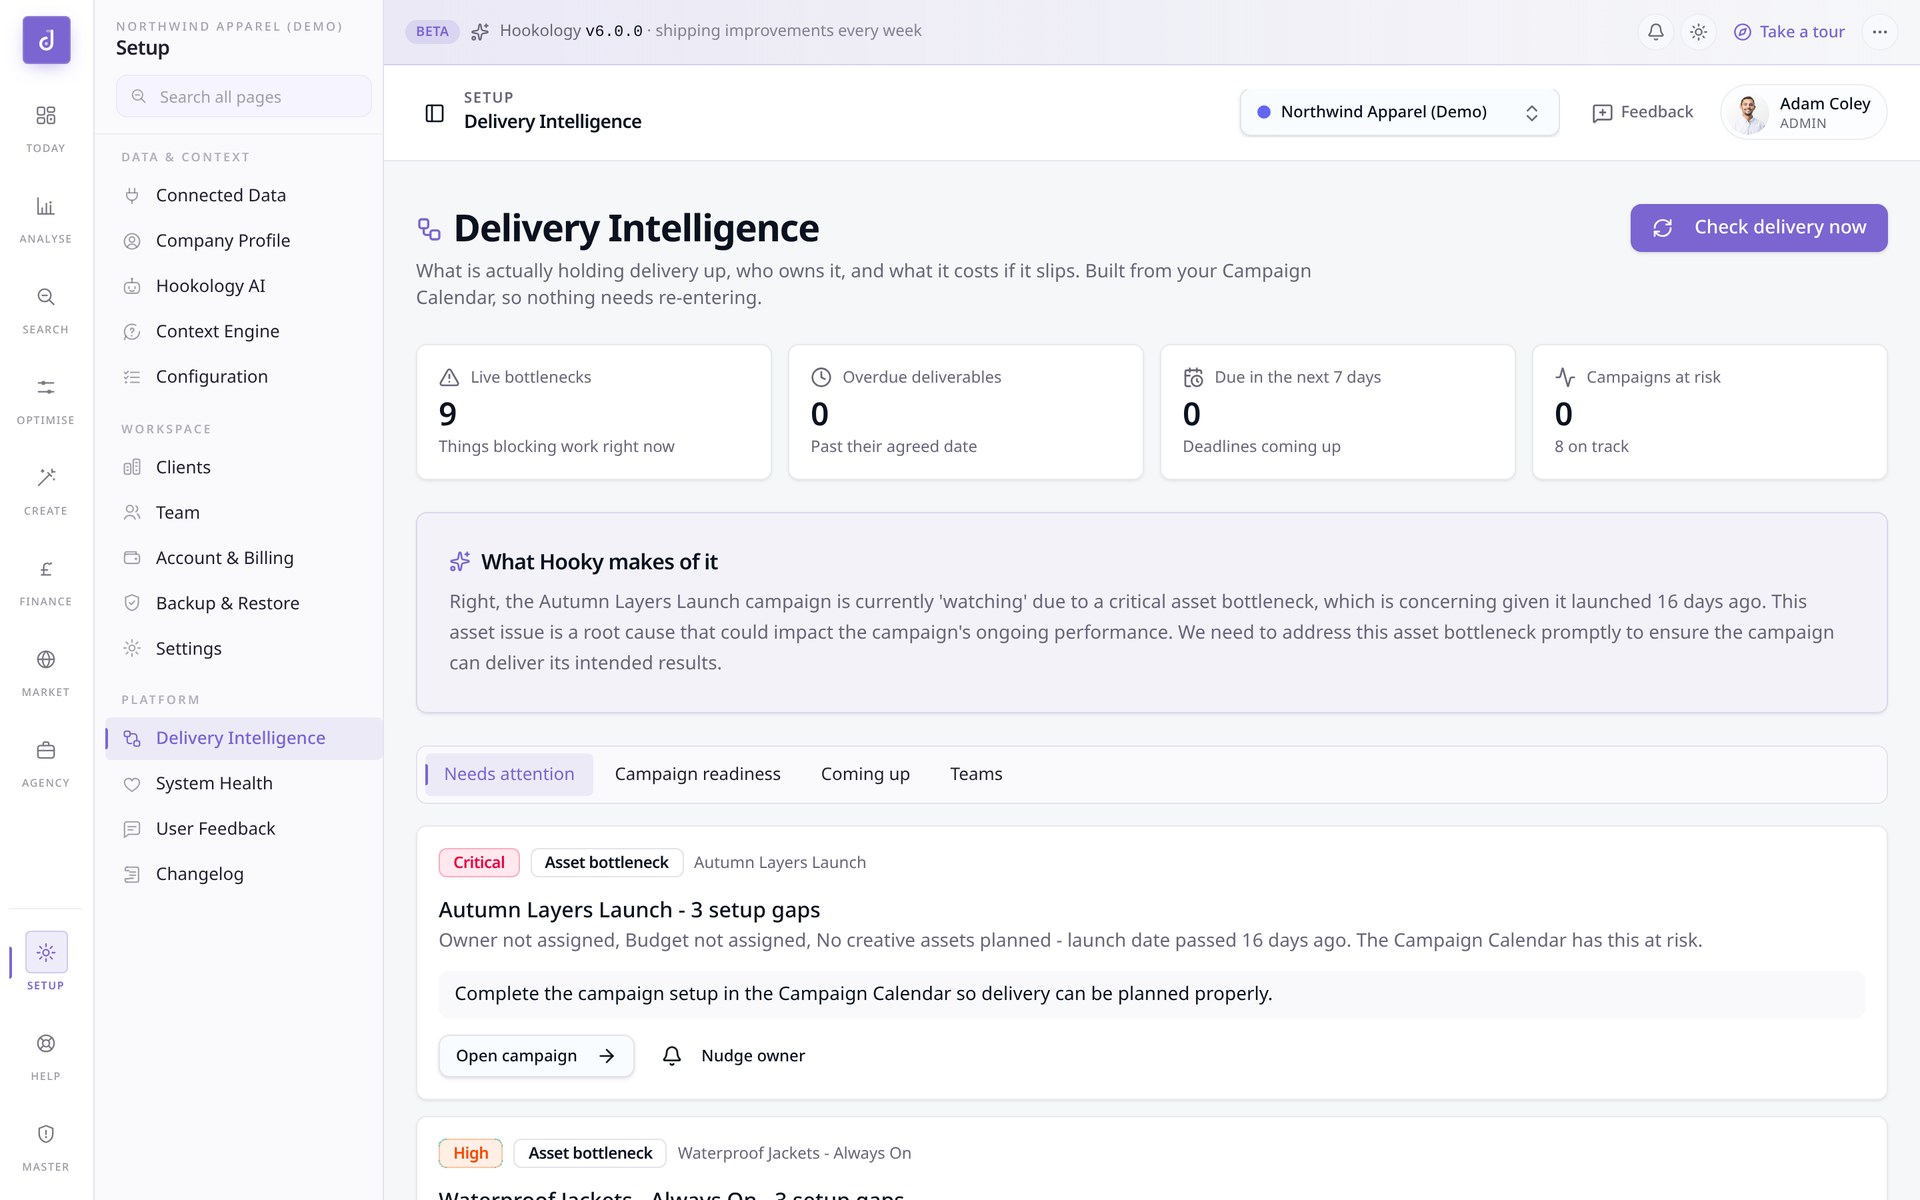
Task: Toggle light/dark theme sun icon
Action: pos(1698,32)
